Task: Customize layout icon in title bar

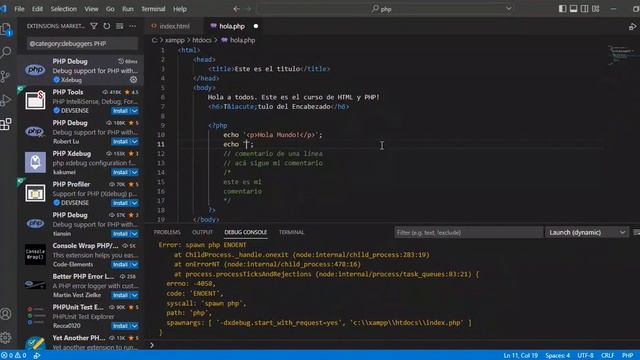Action: (x=596, y=9)
